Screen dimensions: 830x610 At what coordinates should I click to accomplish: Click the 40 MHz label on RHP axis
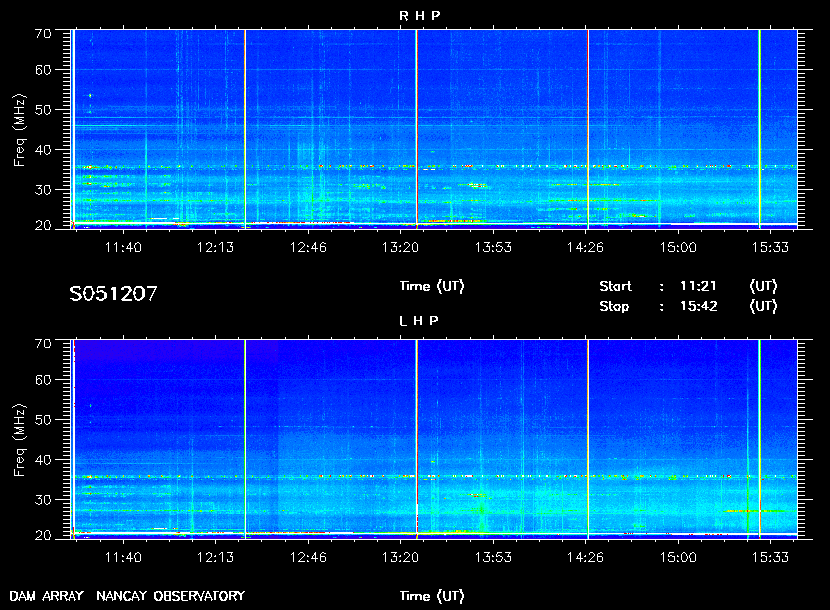click(43, 150)
